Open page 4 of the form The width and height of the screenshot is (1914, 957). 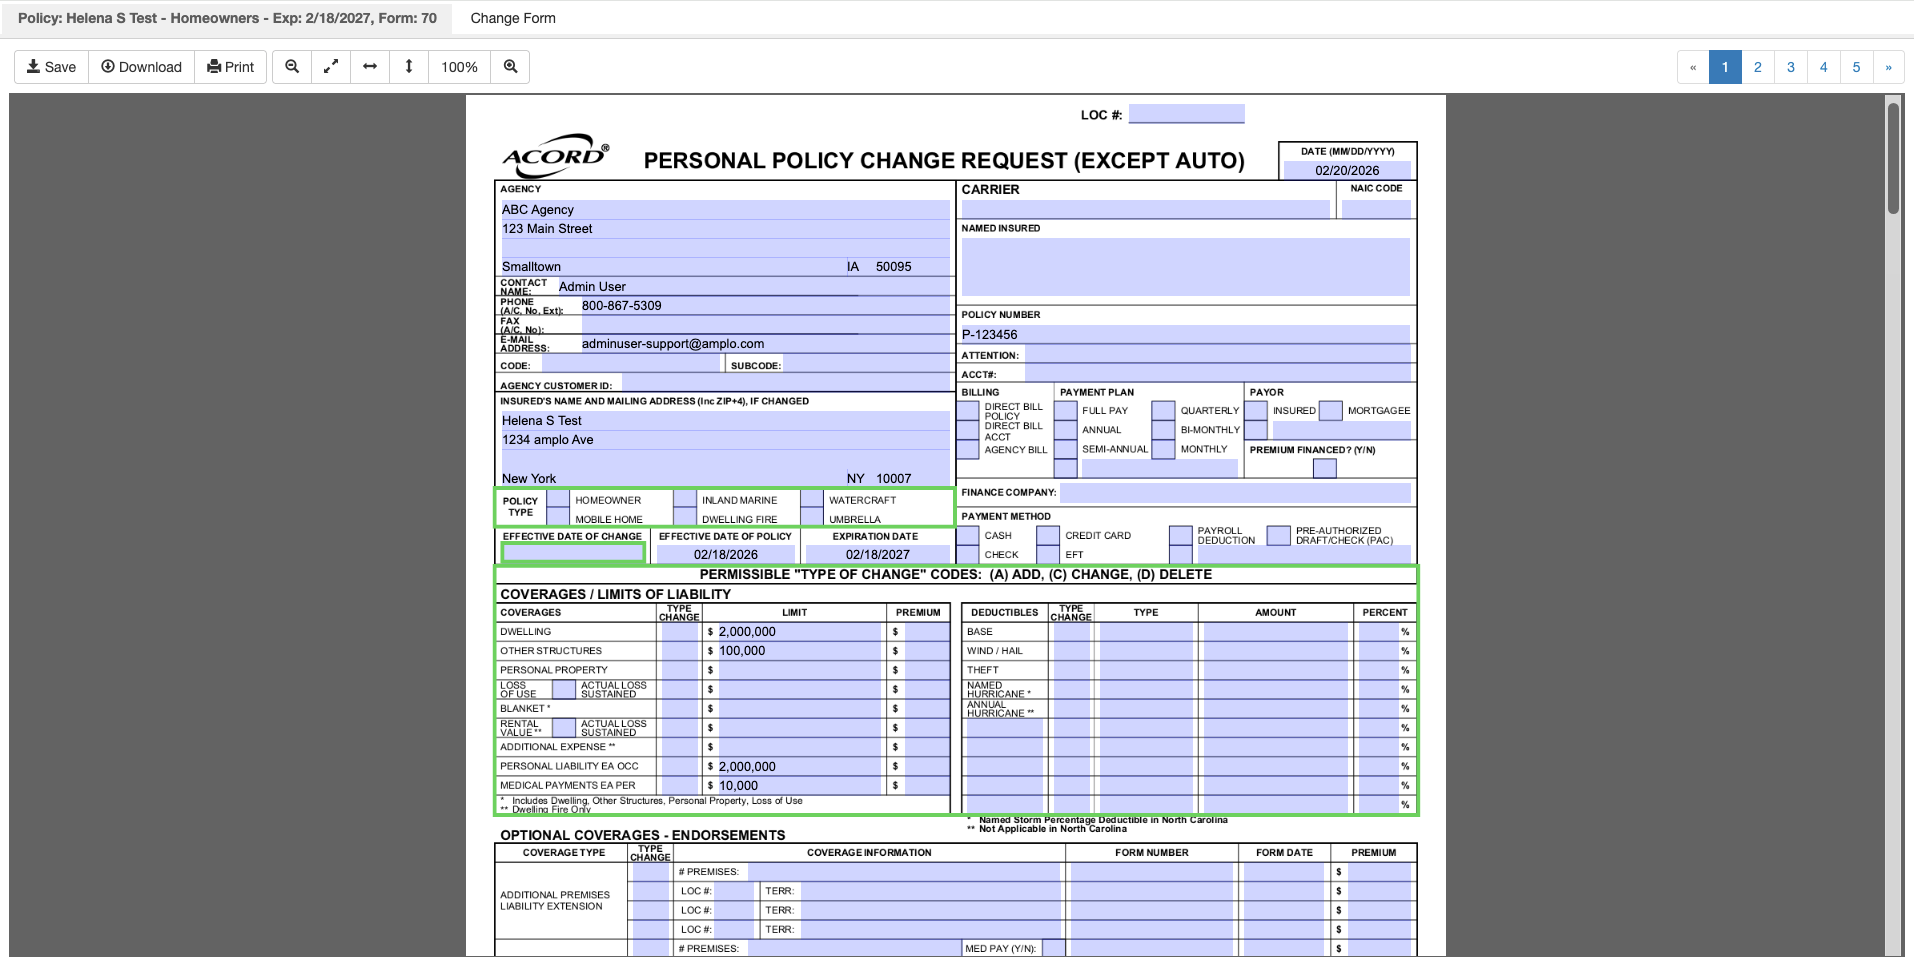(1824, 67)
